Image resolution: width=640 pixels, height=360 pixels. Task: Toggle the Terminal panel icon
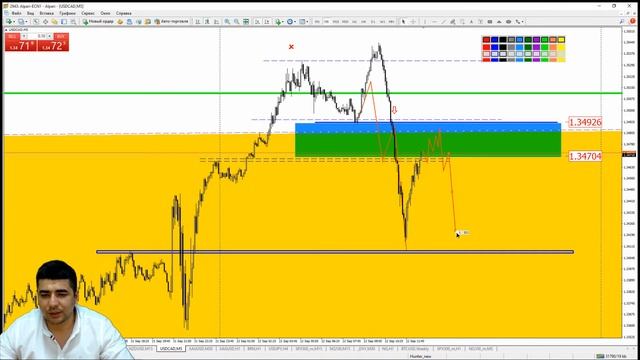(x=64, y=21)
